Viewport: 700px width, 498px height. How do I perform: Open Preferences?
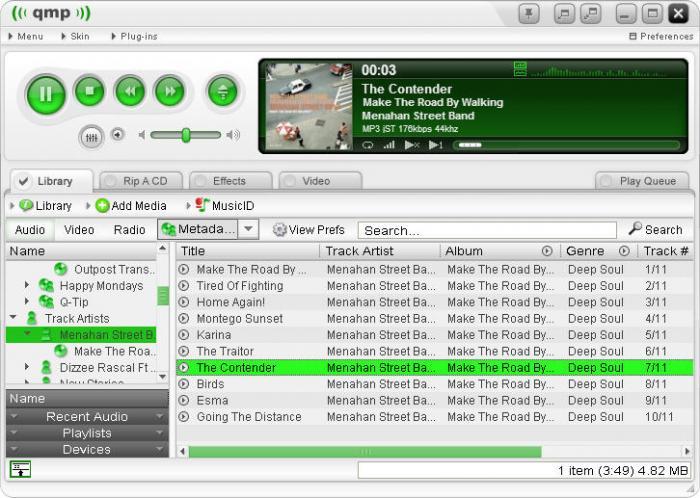point(661,37)
